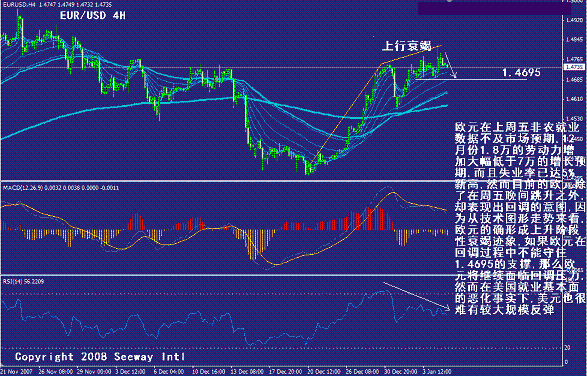
Task: Click the 'EUR/USD 4H' chart title
Action: (x=92, y=16)
